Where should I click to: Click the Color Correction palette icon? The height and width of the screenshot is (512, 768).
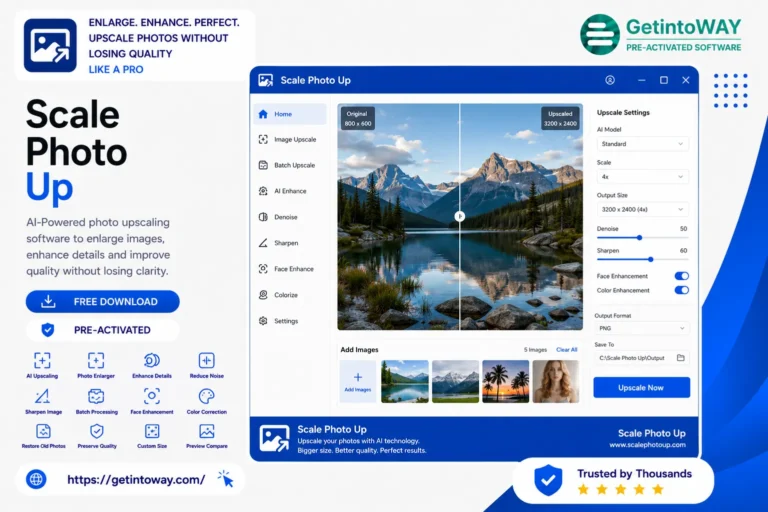[206, 396]
